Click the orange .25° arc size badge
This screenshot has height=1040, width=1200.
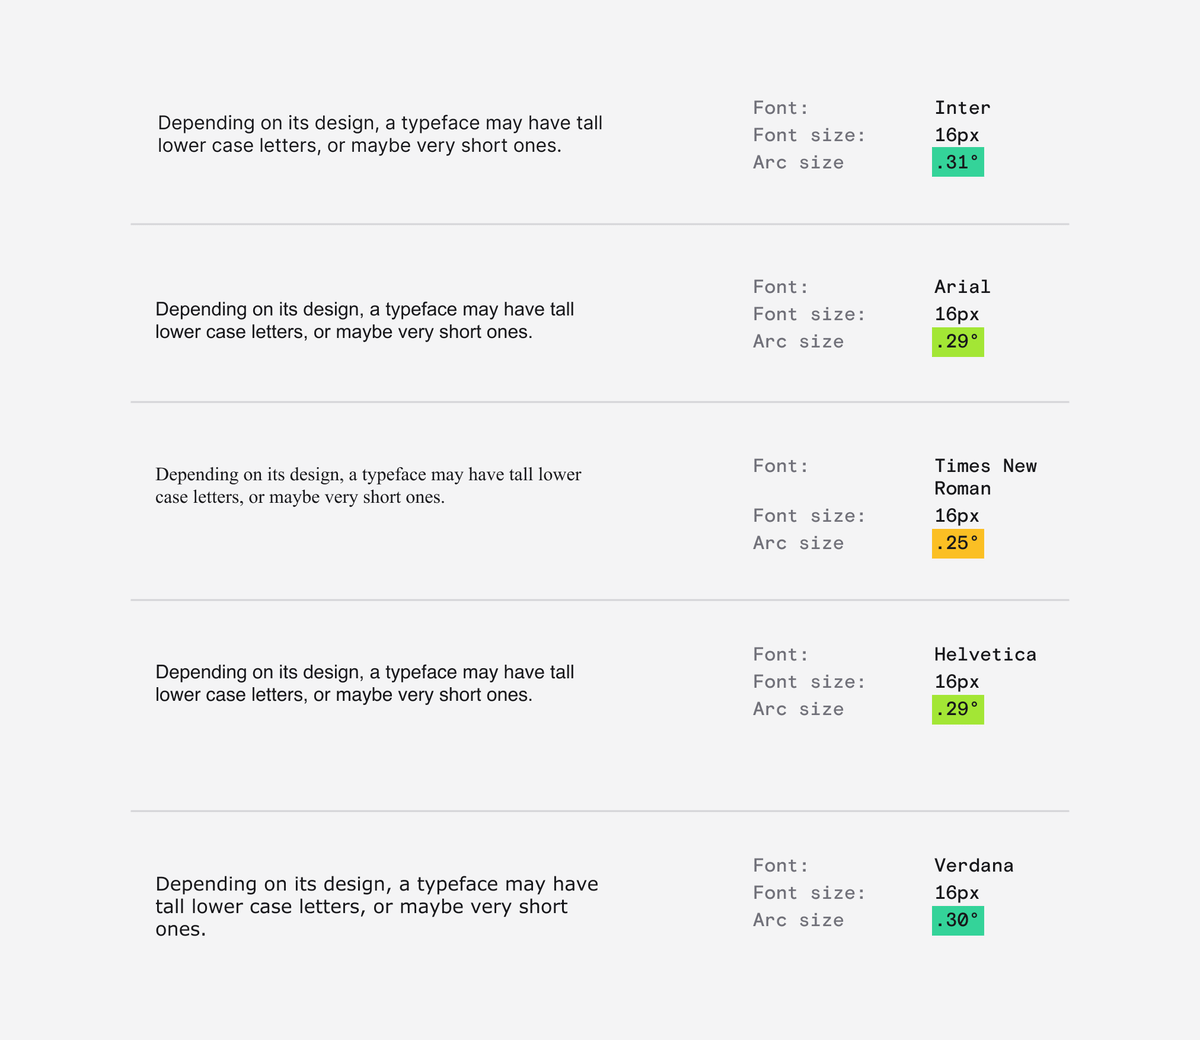957,543
